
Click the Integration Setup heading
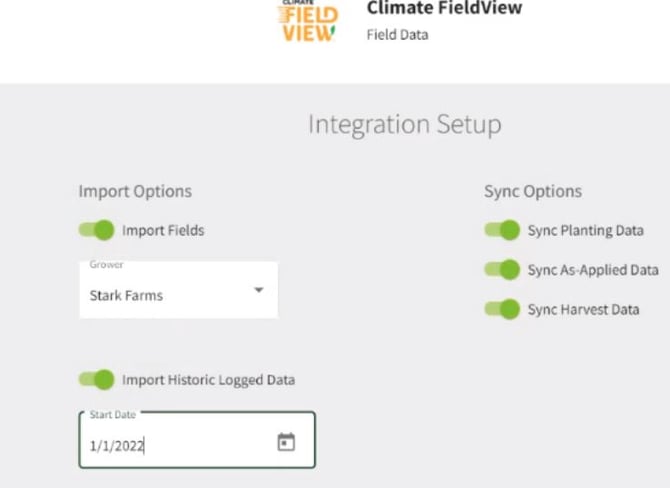tap(404, 125)
